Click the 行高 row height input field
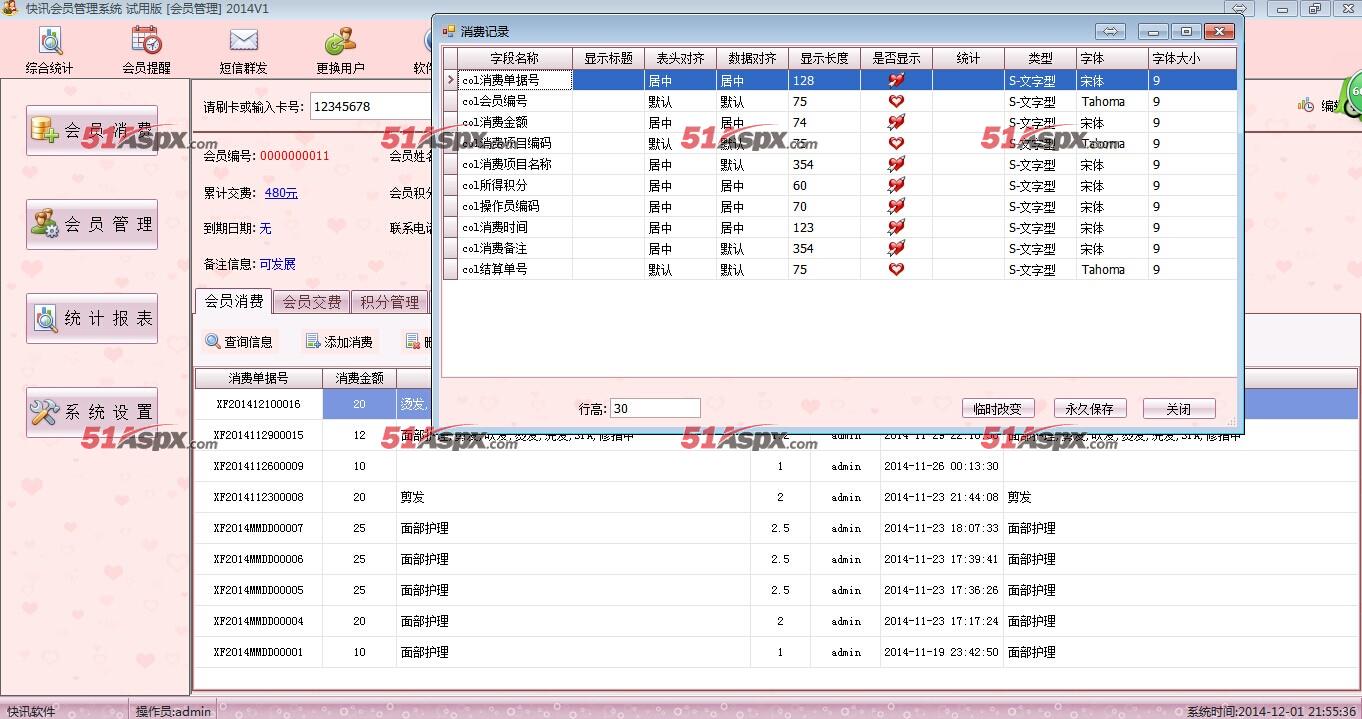The image size is (1362, 719). tap(655, 408)
